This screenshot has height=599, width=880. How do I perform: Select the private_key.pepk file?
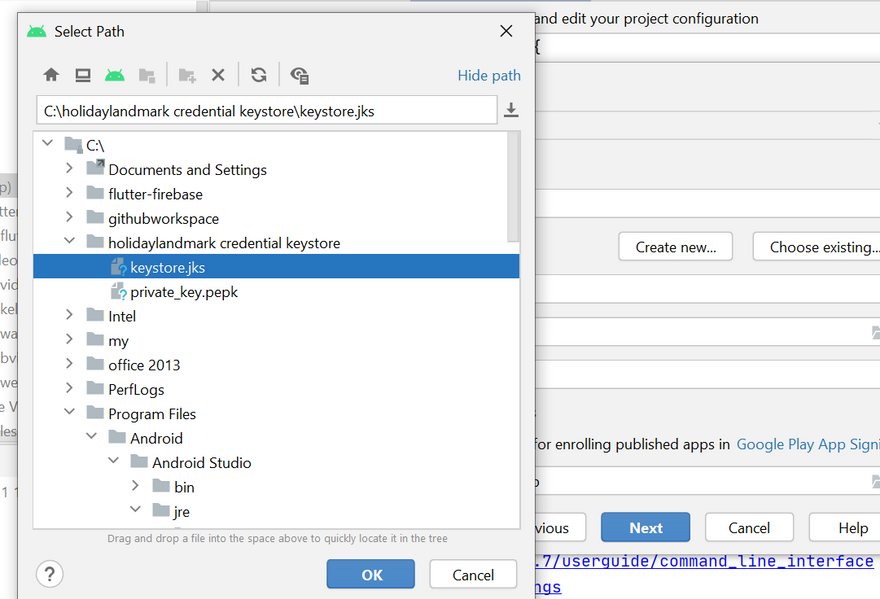(x=183, y=292)
